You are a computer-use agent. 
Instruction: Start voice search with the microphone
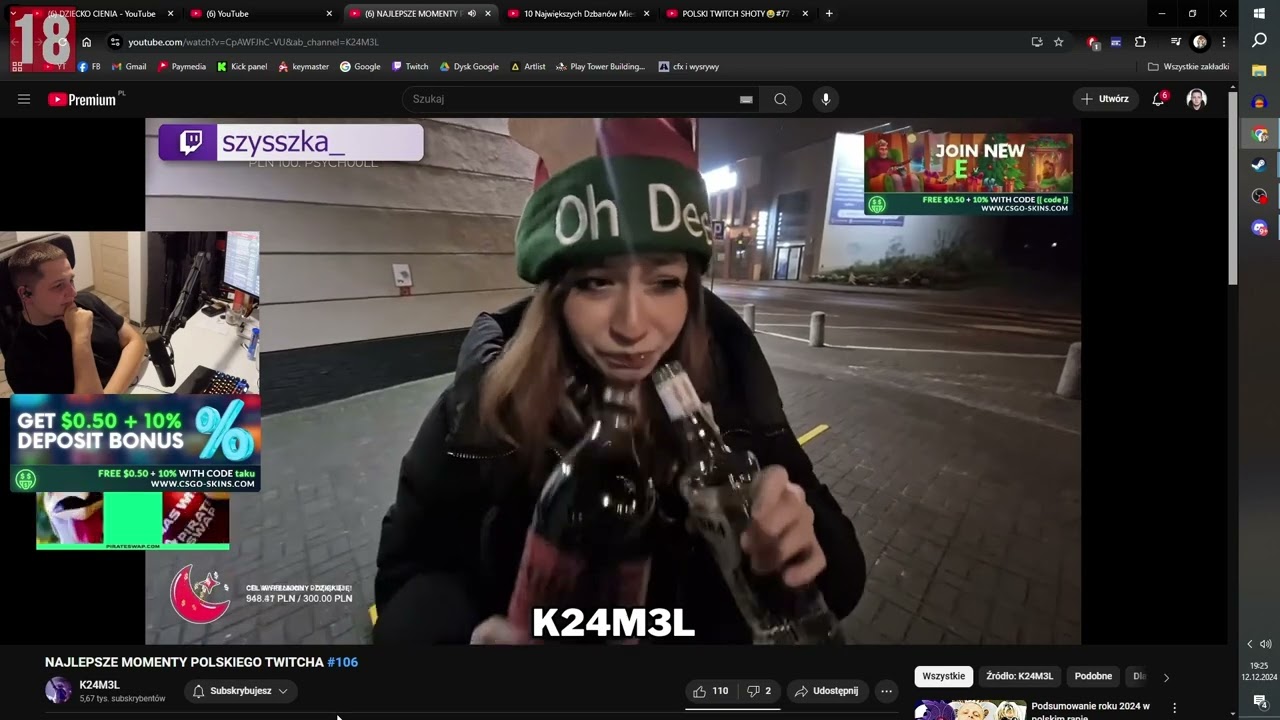[825, 99]
